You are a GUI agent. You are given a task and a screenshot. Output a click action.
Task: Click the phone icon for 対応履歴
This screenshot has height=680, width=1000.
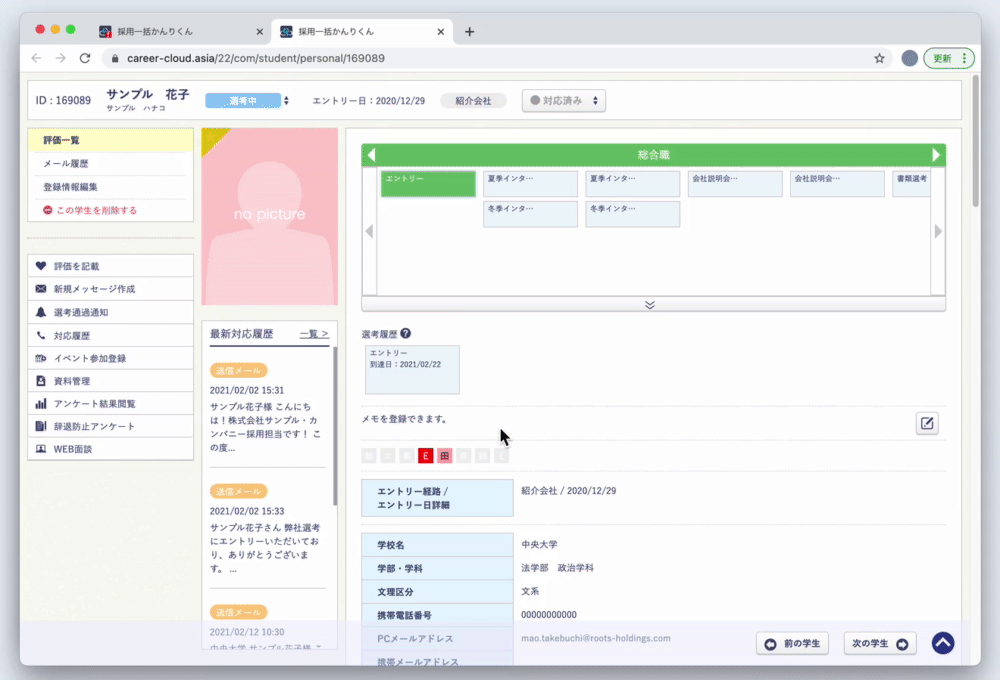click(x=41, y=335)
